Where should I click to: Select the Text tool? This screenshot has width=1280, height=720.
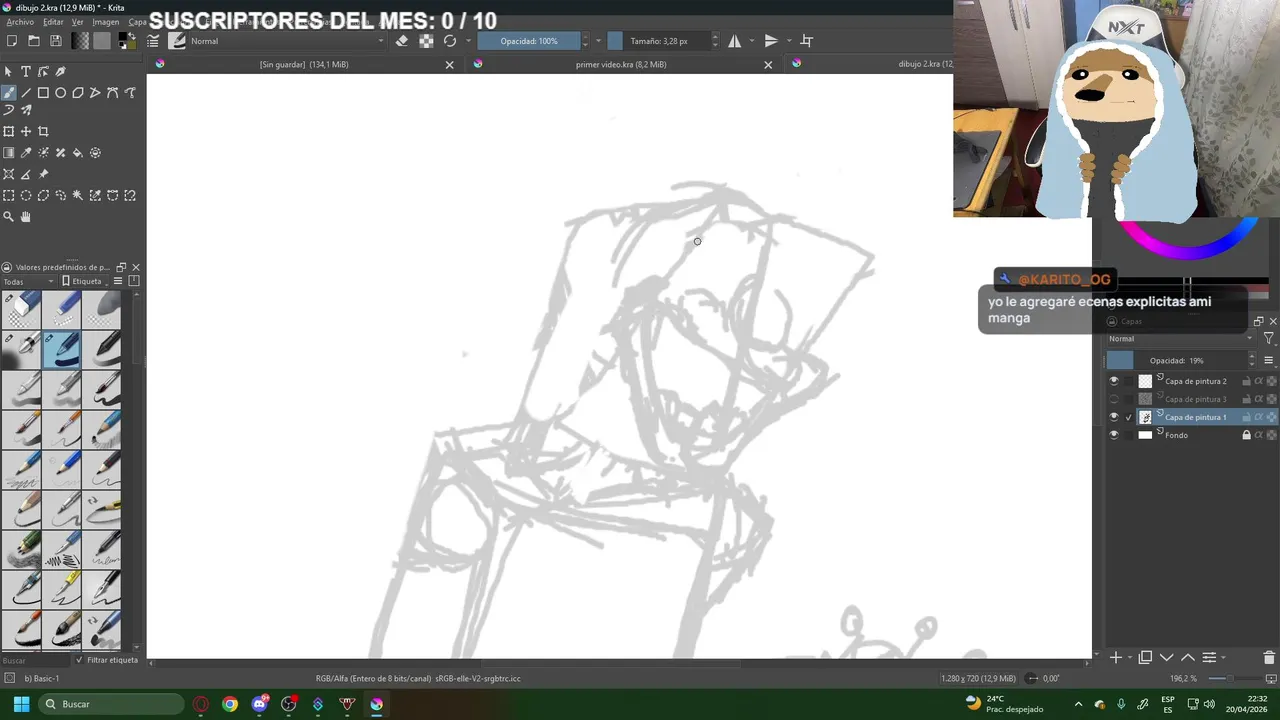pyautogui.click(x=26, y=72)
